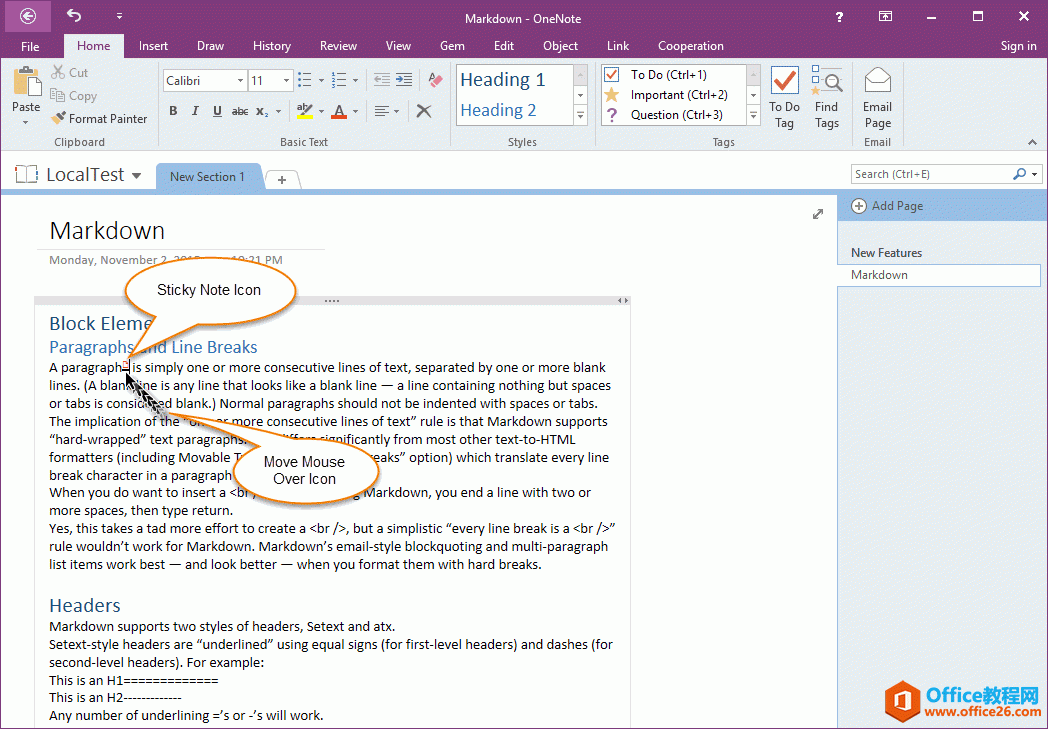Apply yellow text highlight color
1048x729 pixels.
[x=305, y=111]
